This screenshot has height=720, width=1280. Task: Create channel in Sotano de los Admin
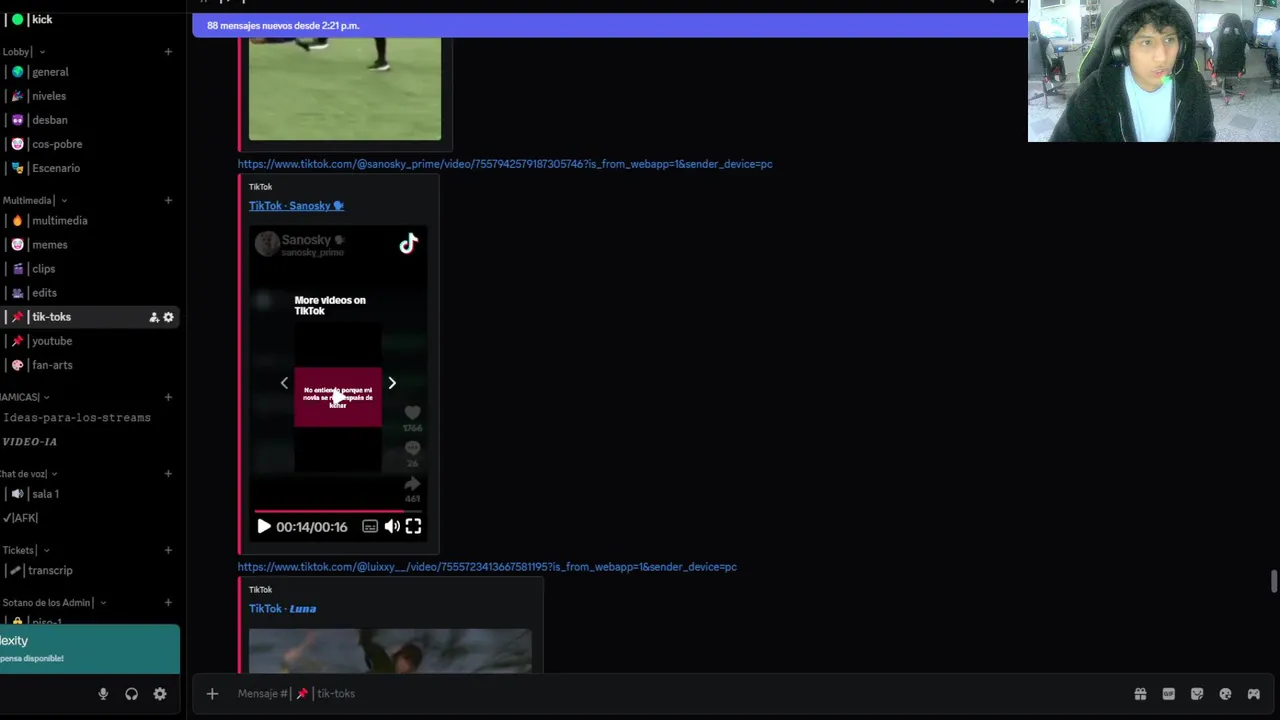168,603
